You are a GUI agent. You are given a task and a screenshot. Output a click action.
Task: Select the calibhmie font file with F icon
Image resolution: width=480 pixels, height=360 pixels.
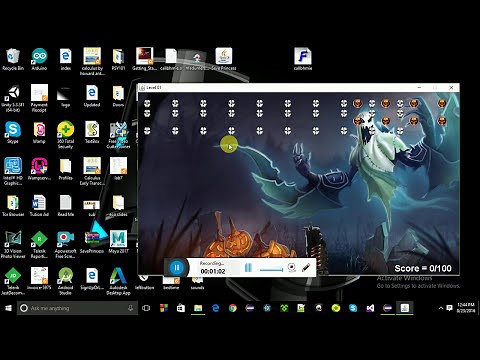[303, 59]
